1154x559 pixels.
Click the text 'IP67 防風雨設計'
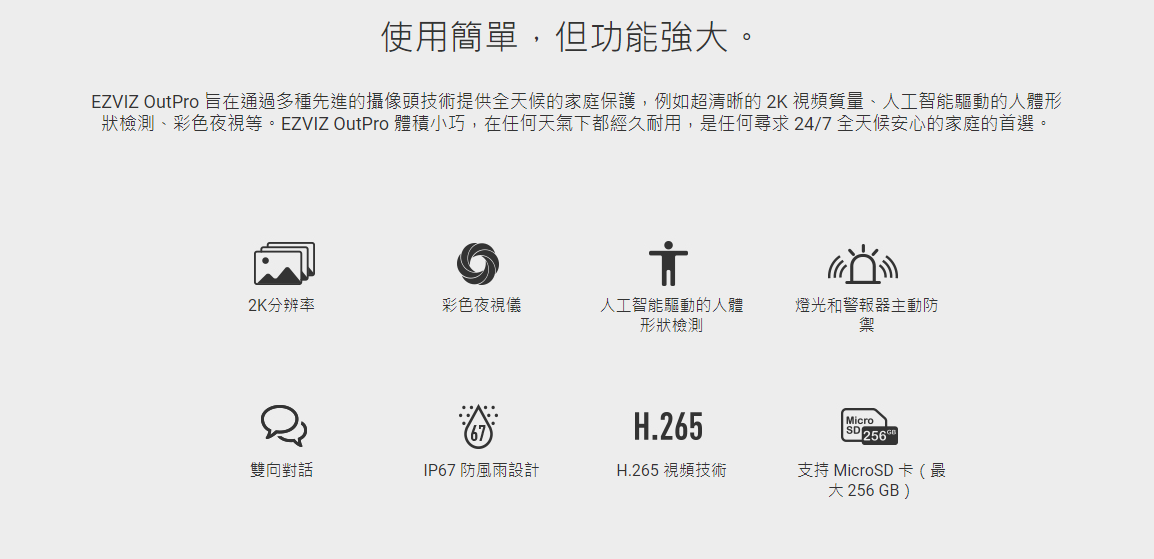[x=481, y=470]
